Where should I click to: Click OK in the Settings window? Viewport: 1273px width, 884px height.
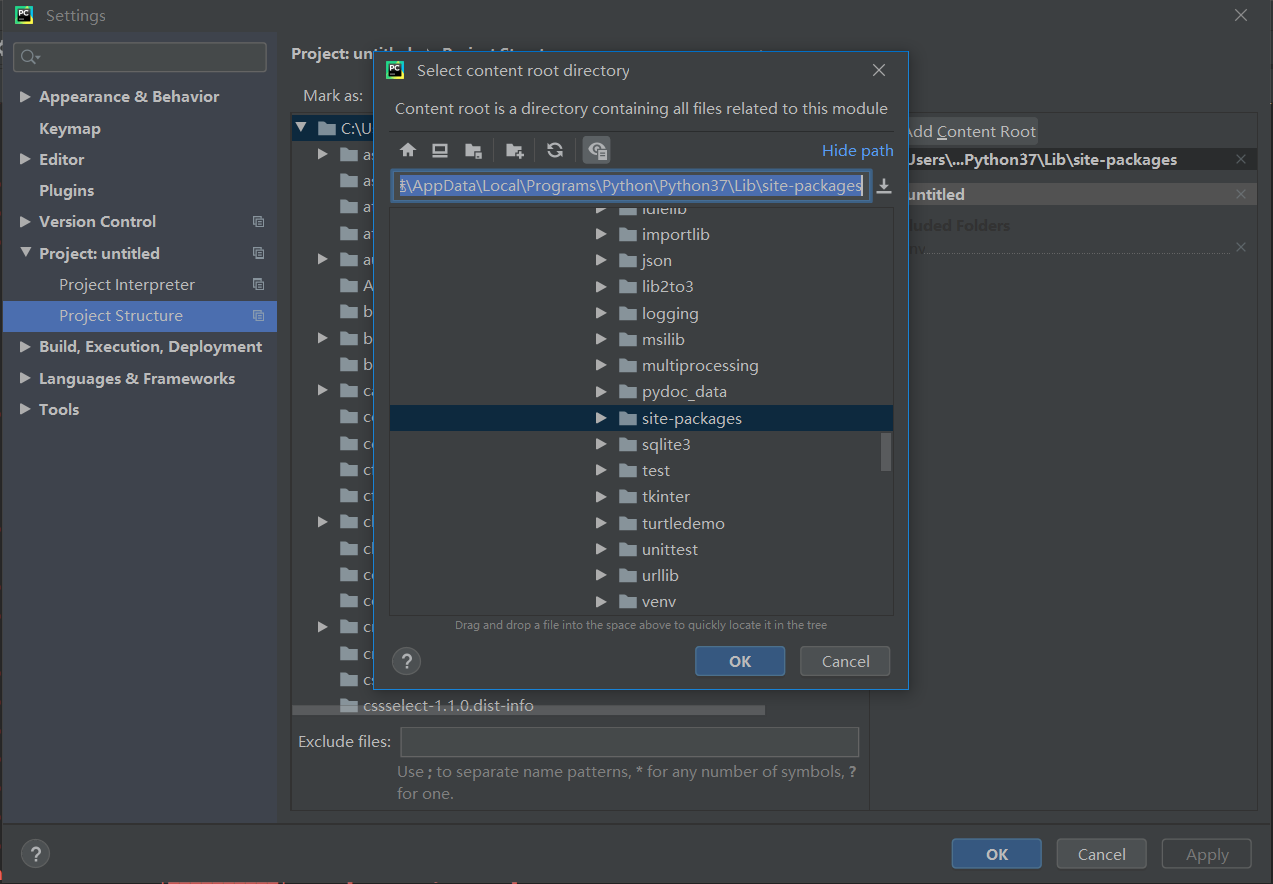click(x=997, y=854)
